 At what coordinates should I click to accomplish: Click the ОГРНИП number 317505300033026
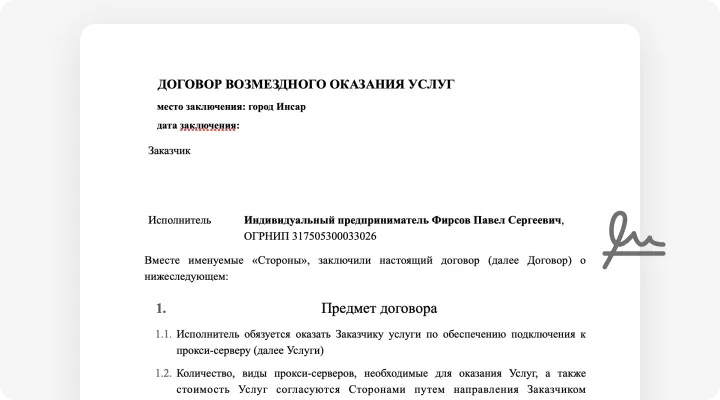tap(330, 237)
